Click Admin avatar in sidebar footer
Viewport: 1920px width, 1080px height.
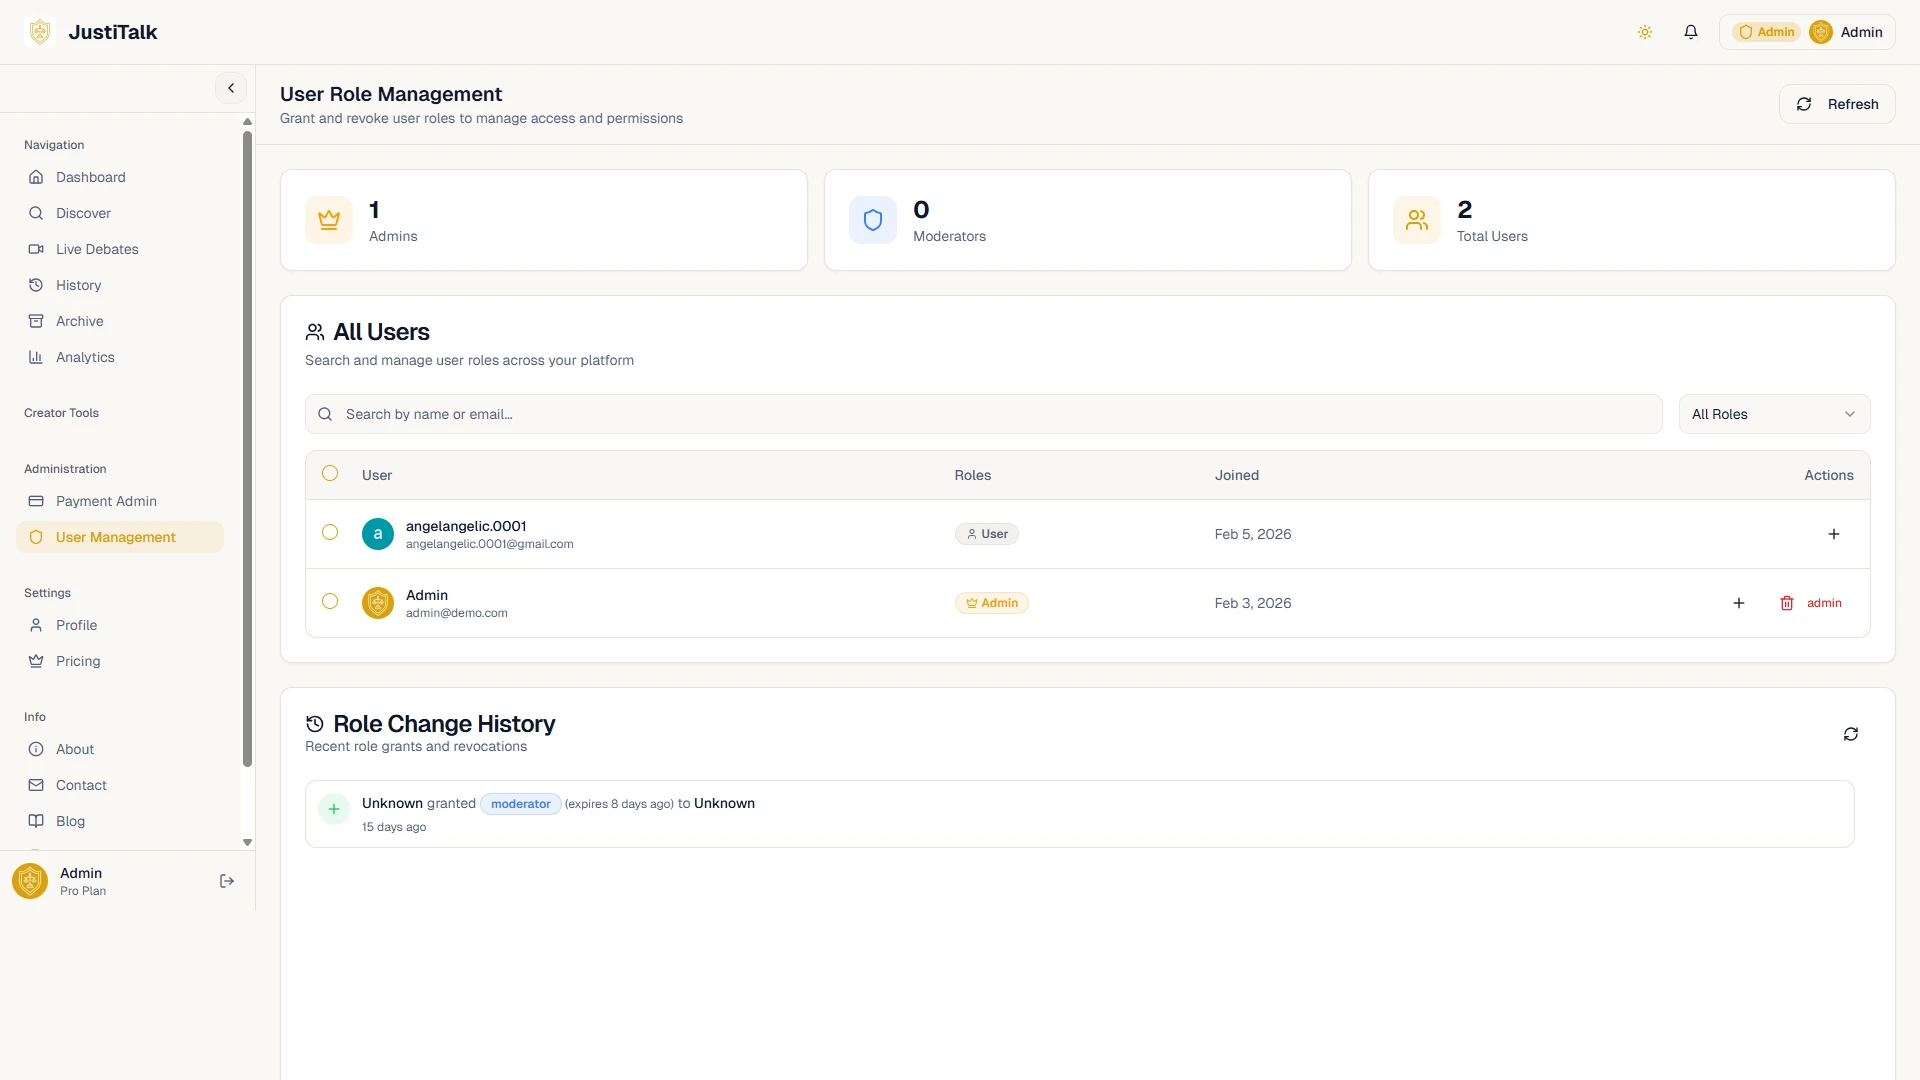[x=30, y=881]
